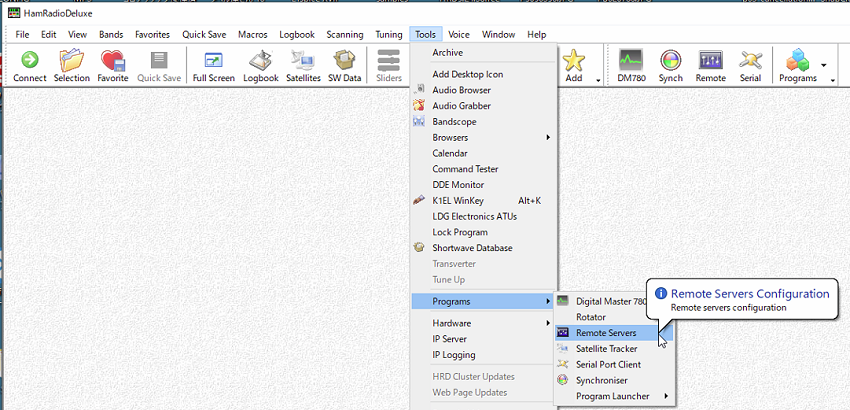Expand the Browsers submenu

click(x=484, y=137)
